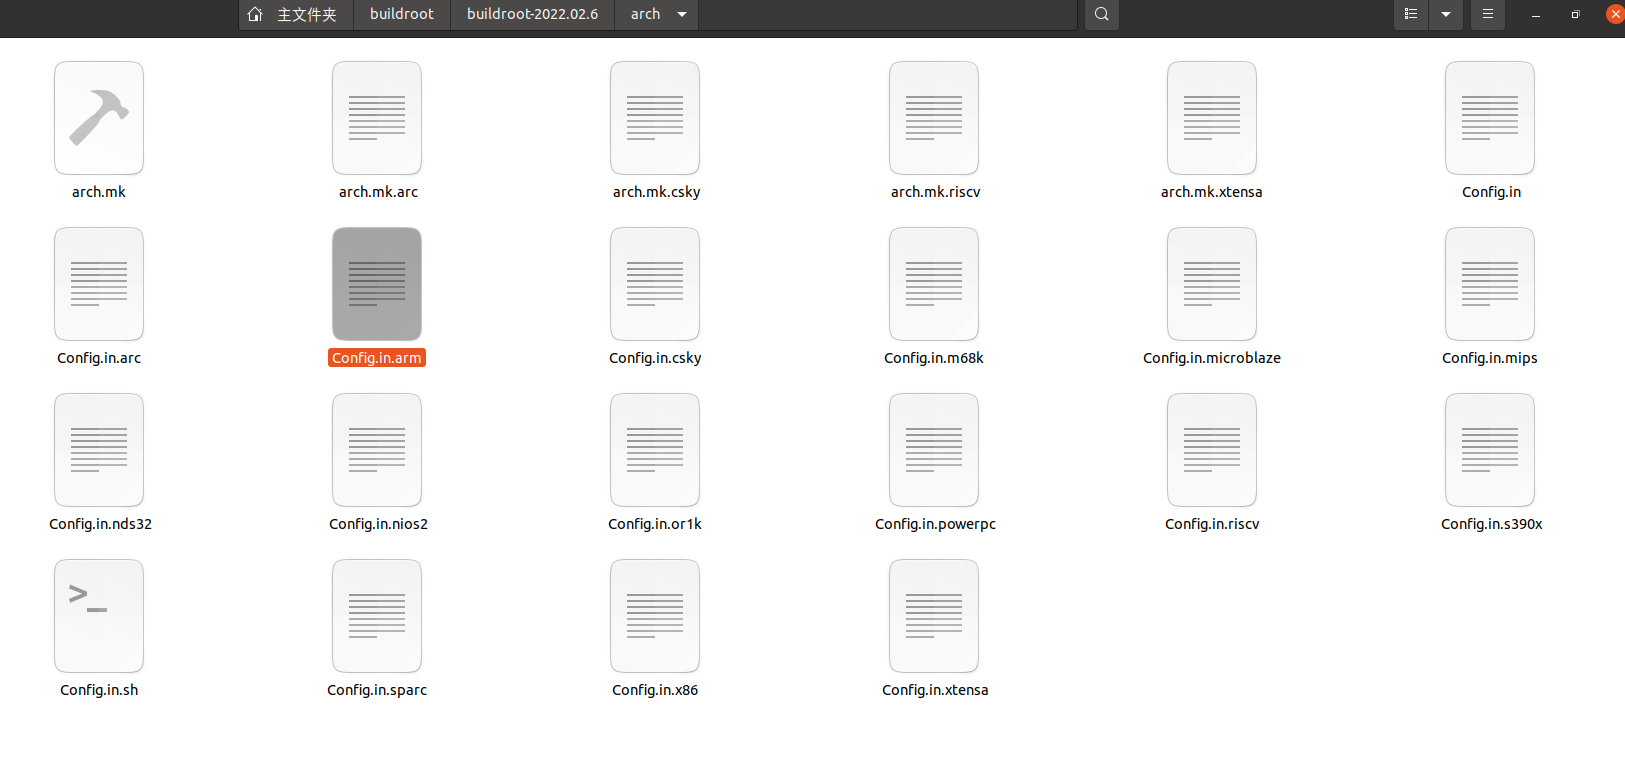This screenshot has height=776, width=1625.
Task: Click the file name label Config.in.nios2
Action: (378, 524)
